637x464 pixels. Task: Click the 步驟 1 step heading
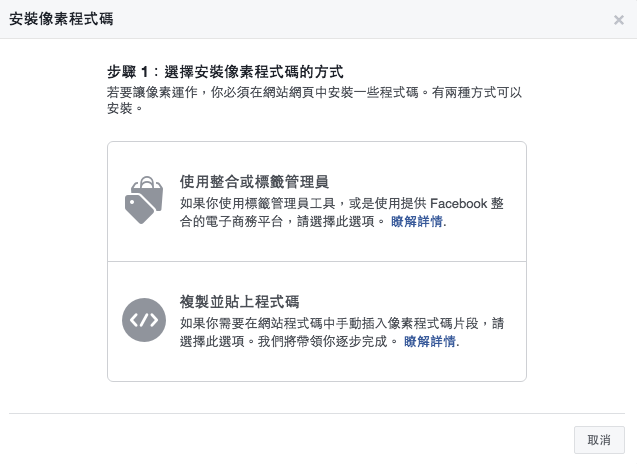[x=225, y=72]
